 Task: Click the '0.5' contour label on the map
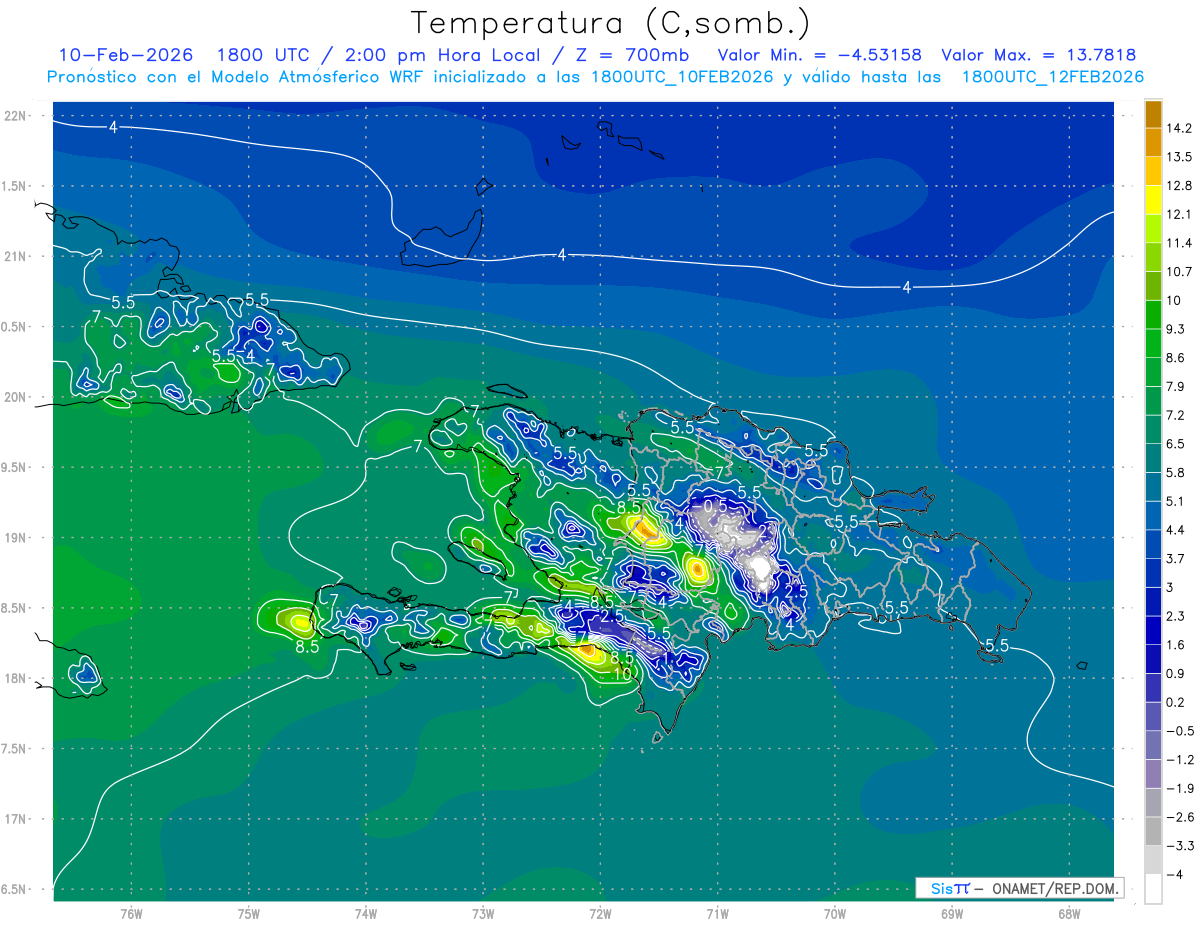click(716, 507)
